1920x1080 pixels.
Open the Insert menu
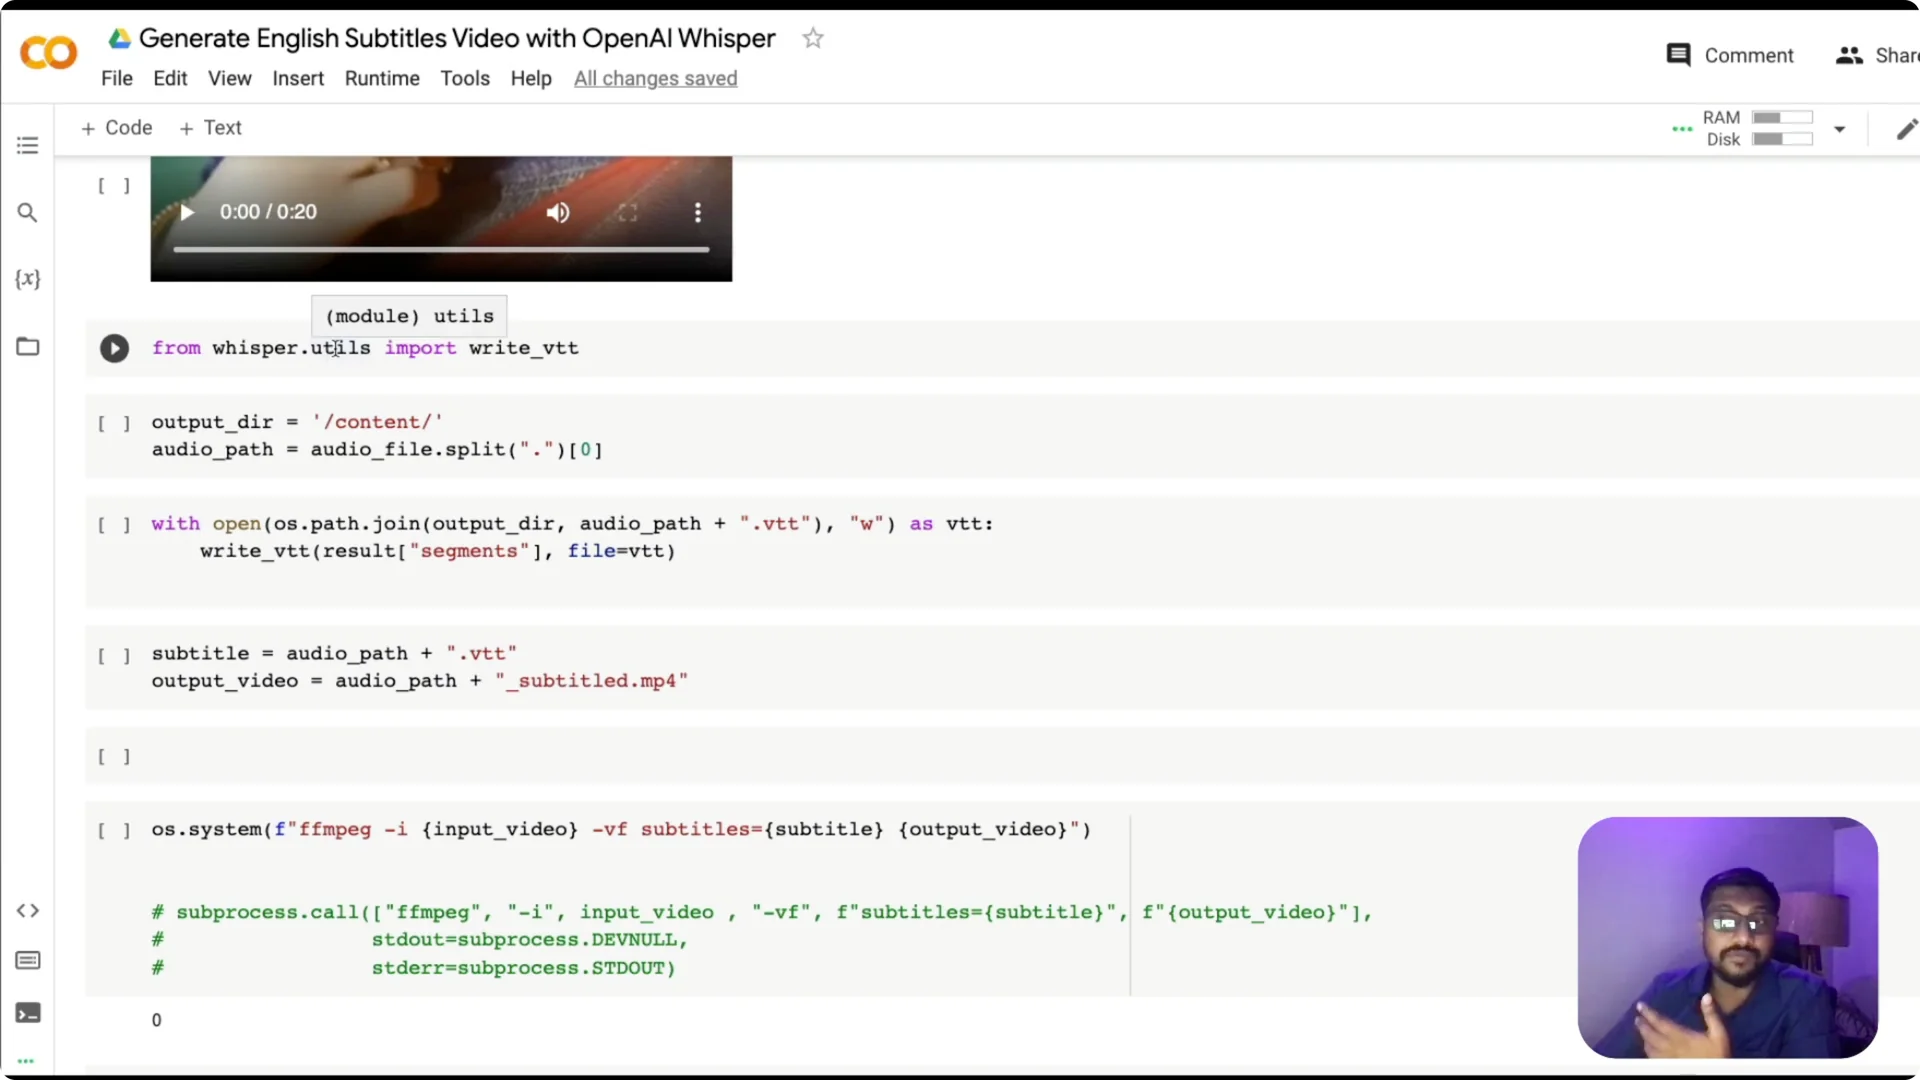pyautogui.click(x=298, y=78)
